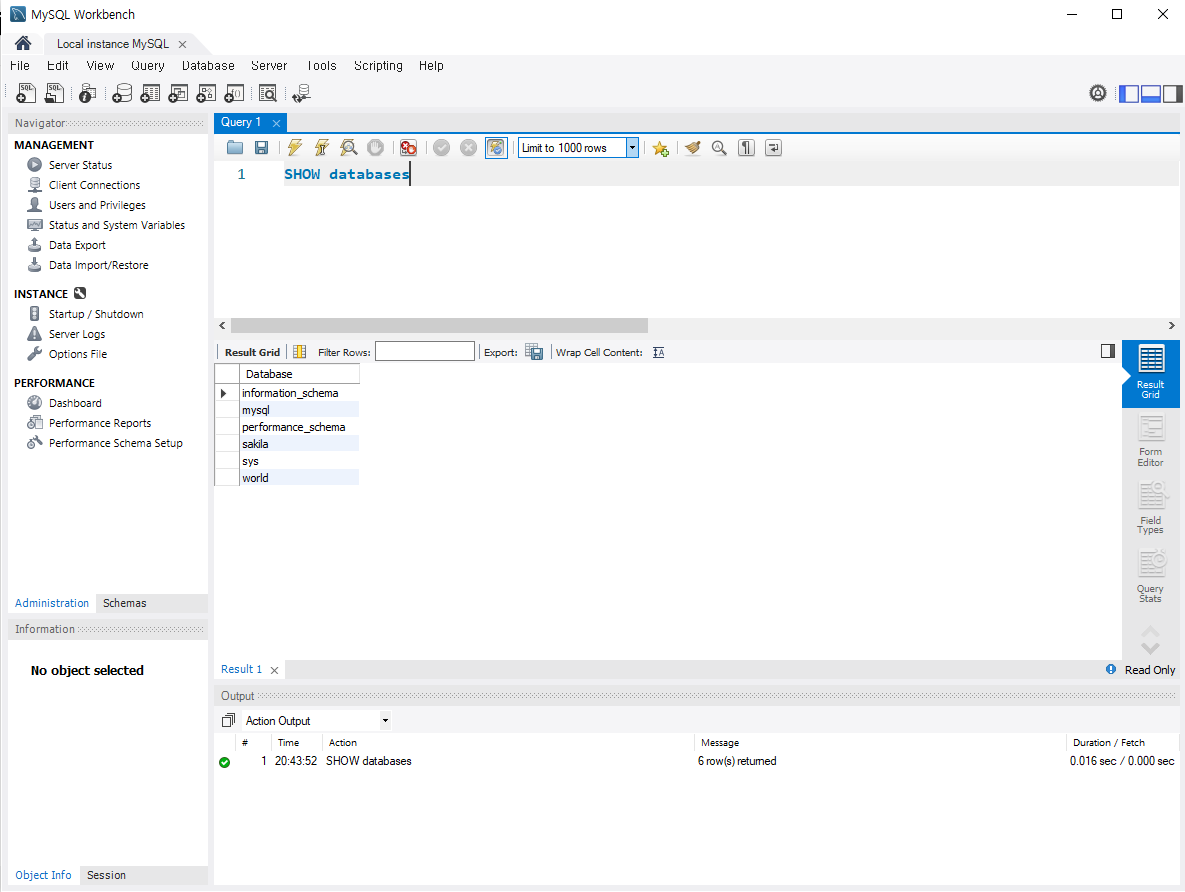
Task: Click editor horizontal scrollbar thumb
Action: point(439,325)
